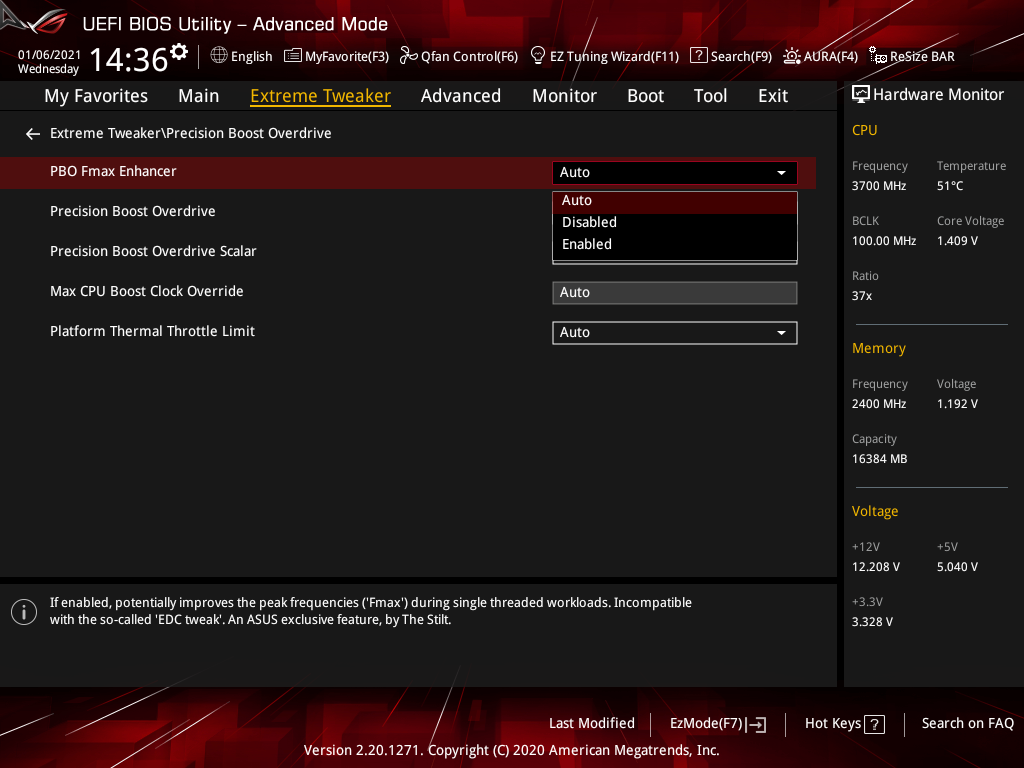The height and width of the screenshot is (768, 1024).
Task: Click the EzMode exit arrow icon
Action: pyautogui.click(x=756, y=724)
